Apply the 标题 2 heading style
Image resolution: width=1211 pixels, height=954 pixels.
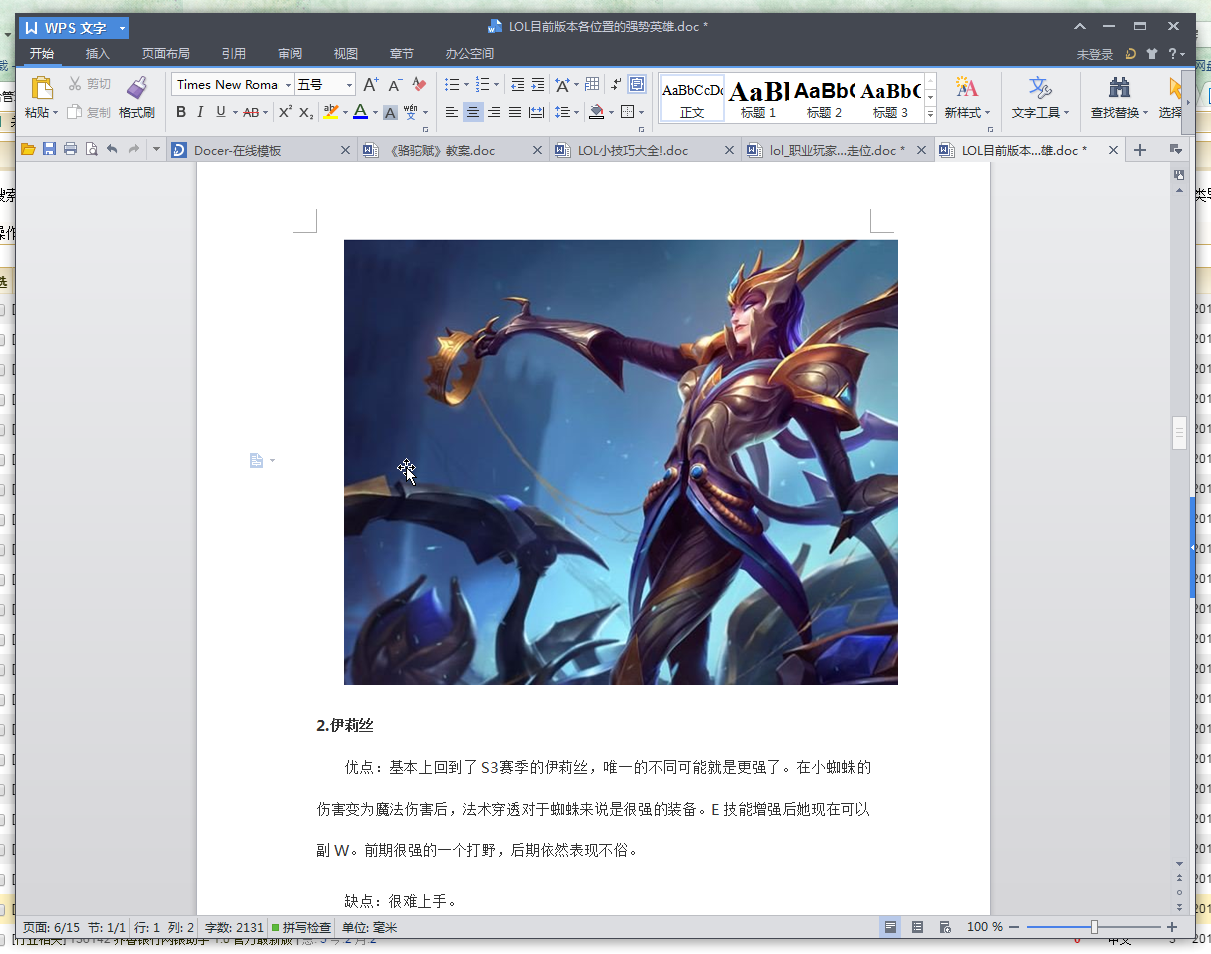click(824, 98)
